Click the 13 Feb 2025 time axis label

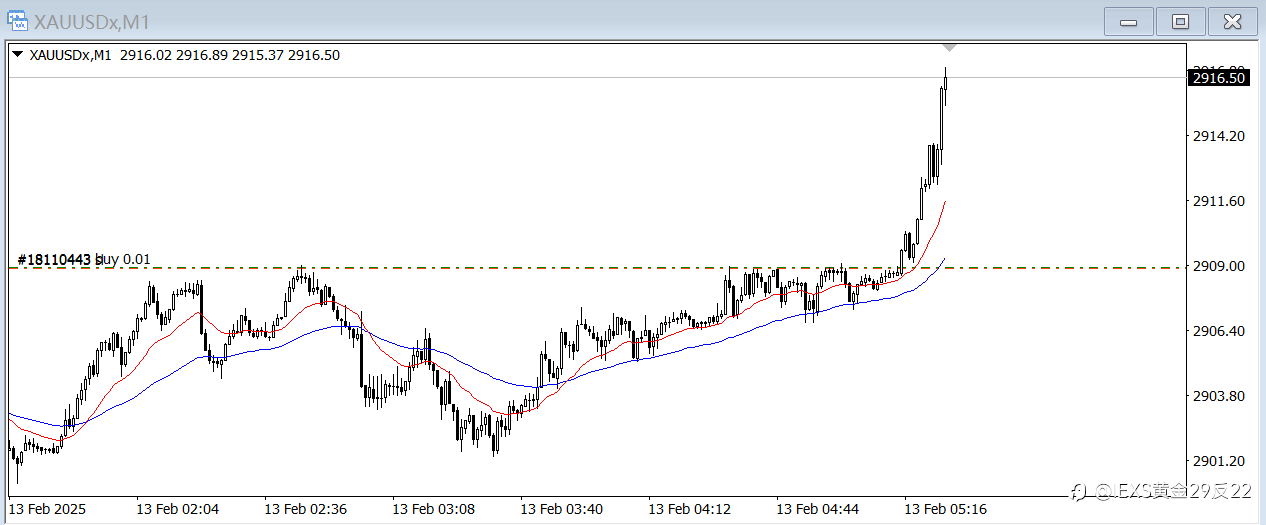47,509
